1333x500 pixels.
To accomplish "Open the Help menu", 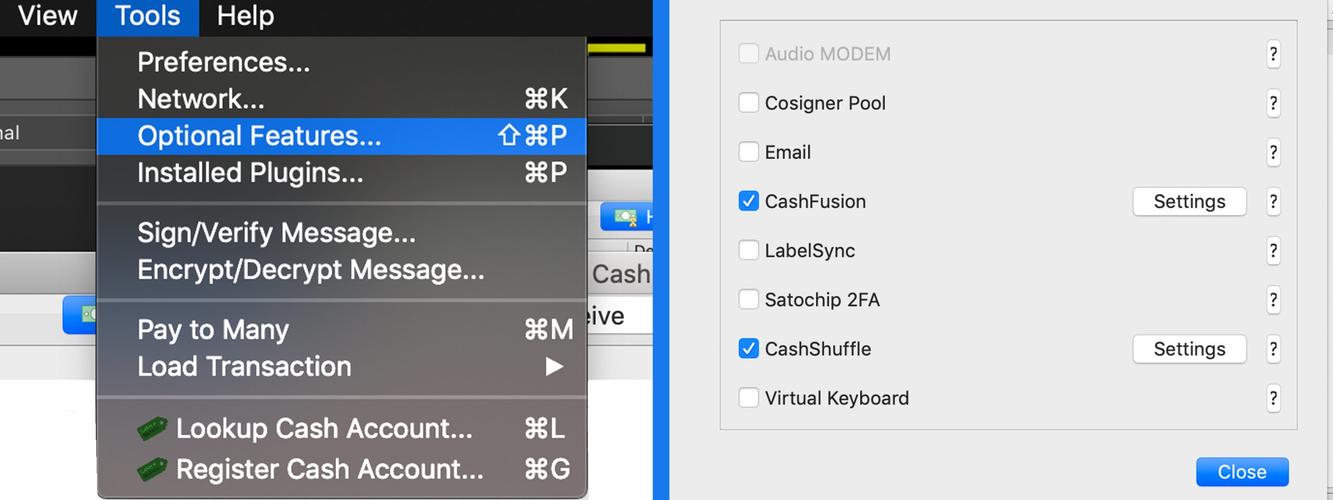I will 245,16.
